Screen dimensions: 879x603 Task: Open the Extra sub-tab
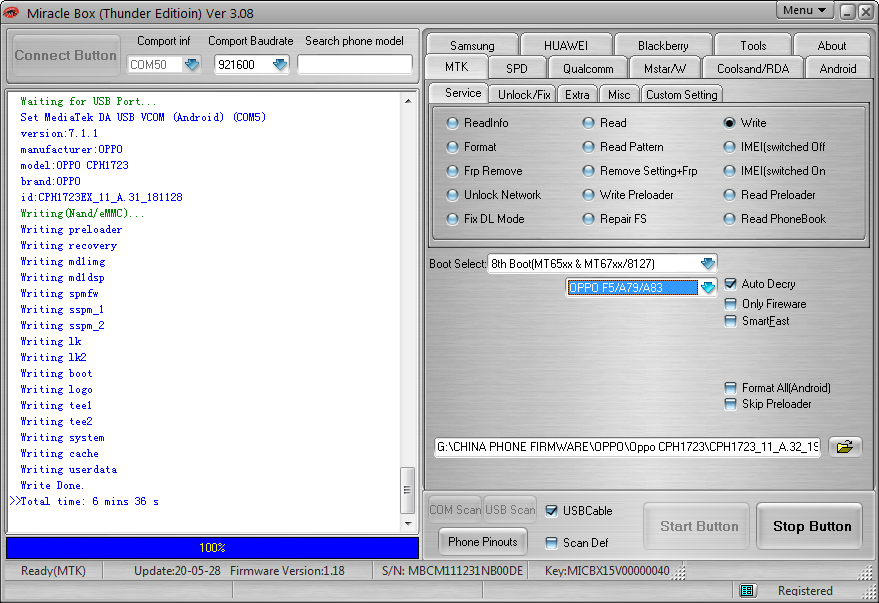577,95
